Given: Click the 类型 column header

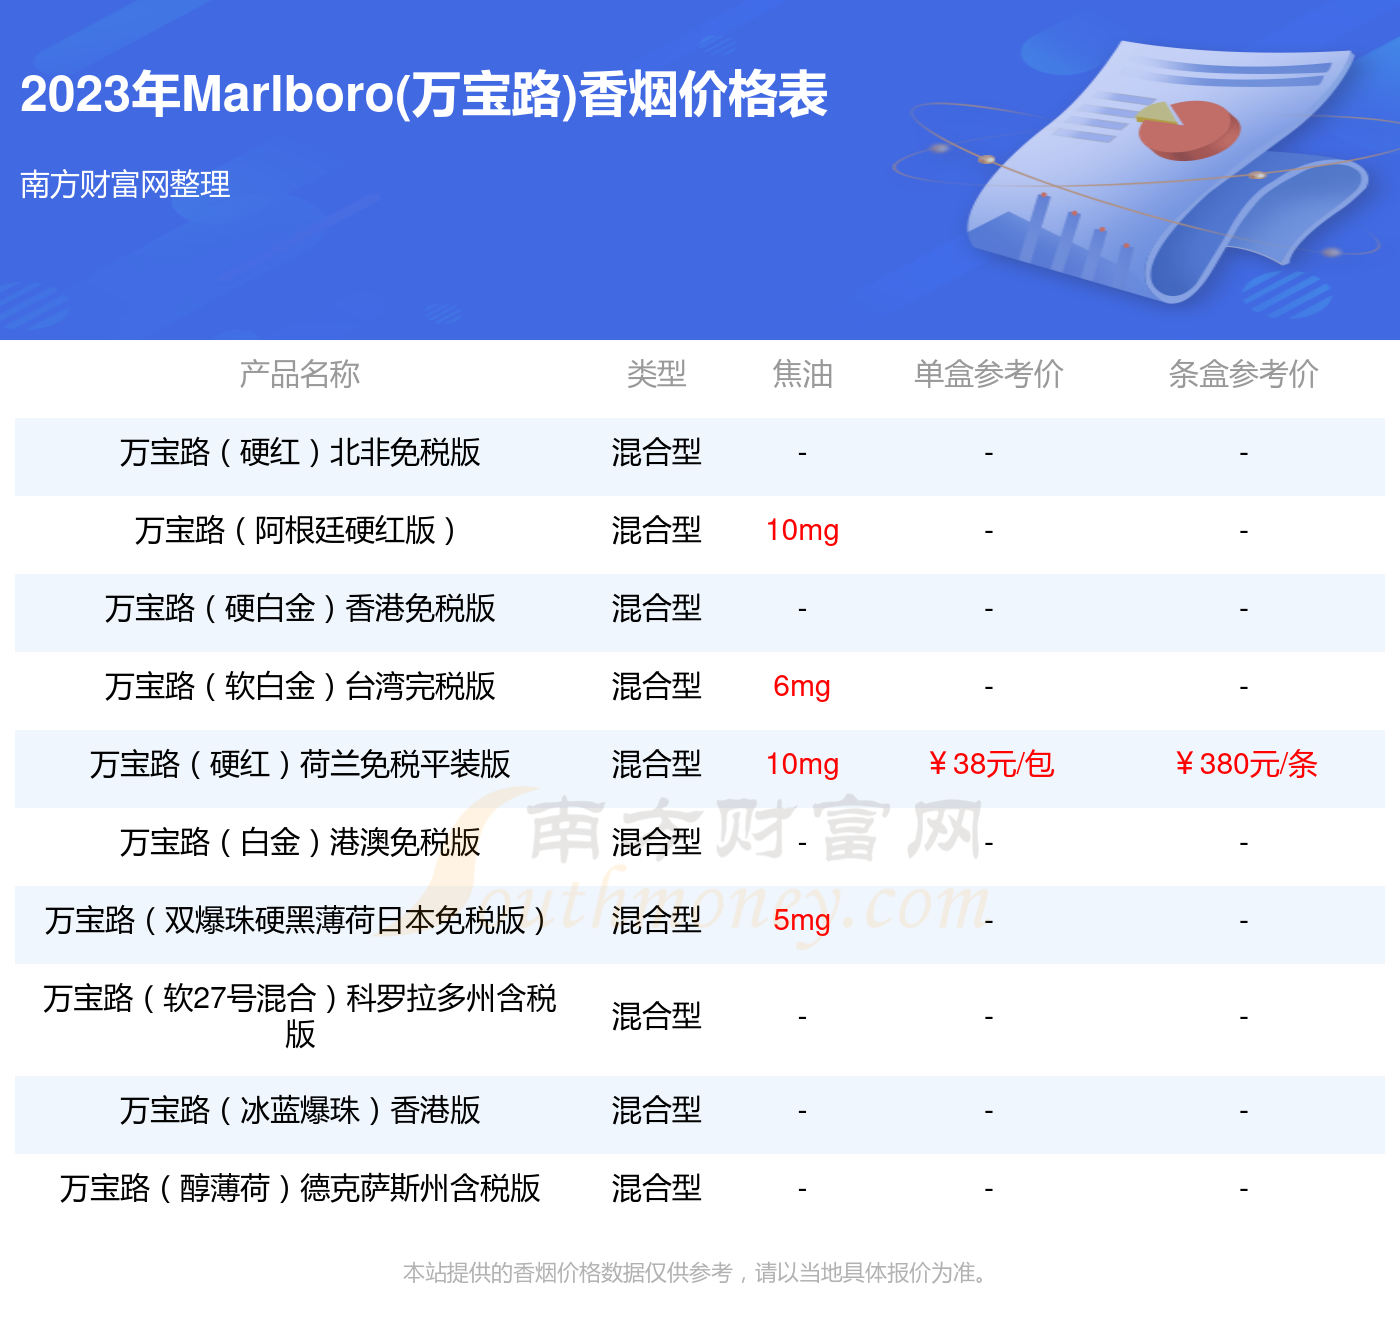Looking at the screenshot, I should pyautogui.click(x=656, y=374).
